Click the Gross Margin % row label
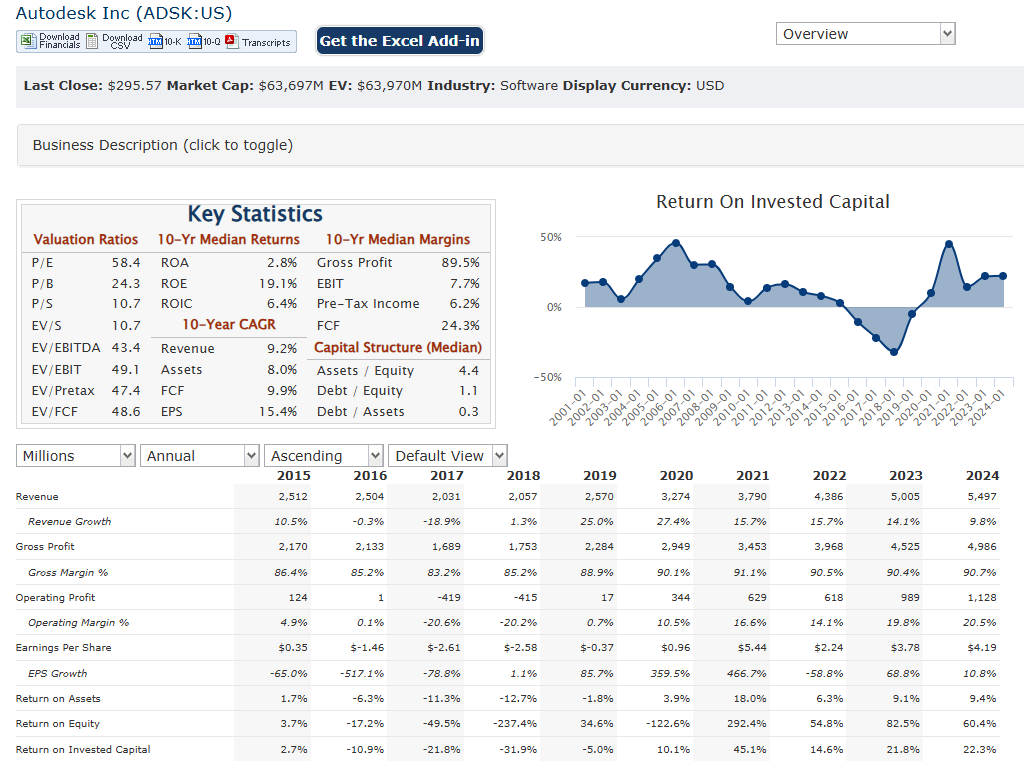 (x=68, y=572)
